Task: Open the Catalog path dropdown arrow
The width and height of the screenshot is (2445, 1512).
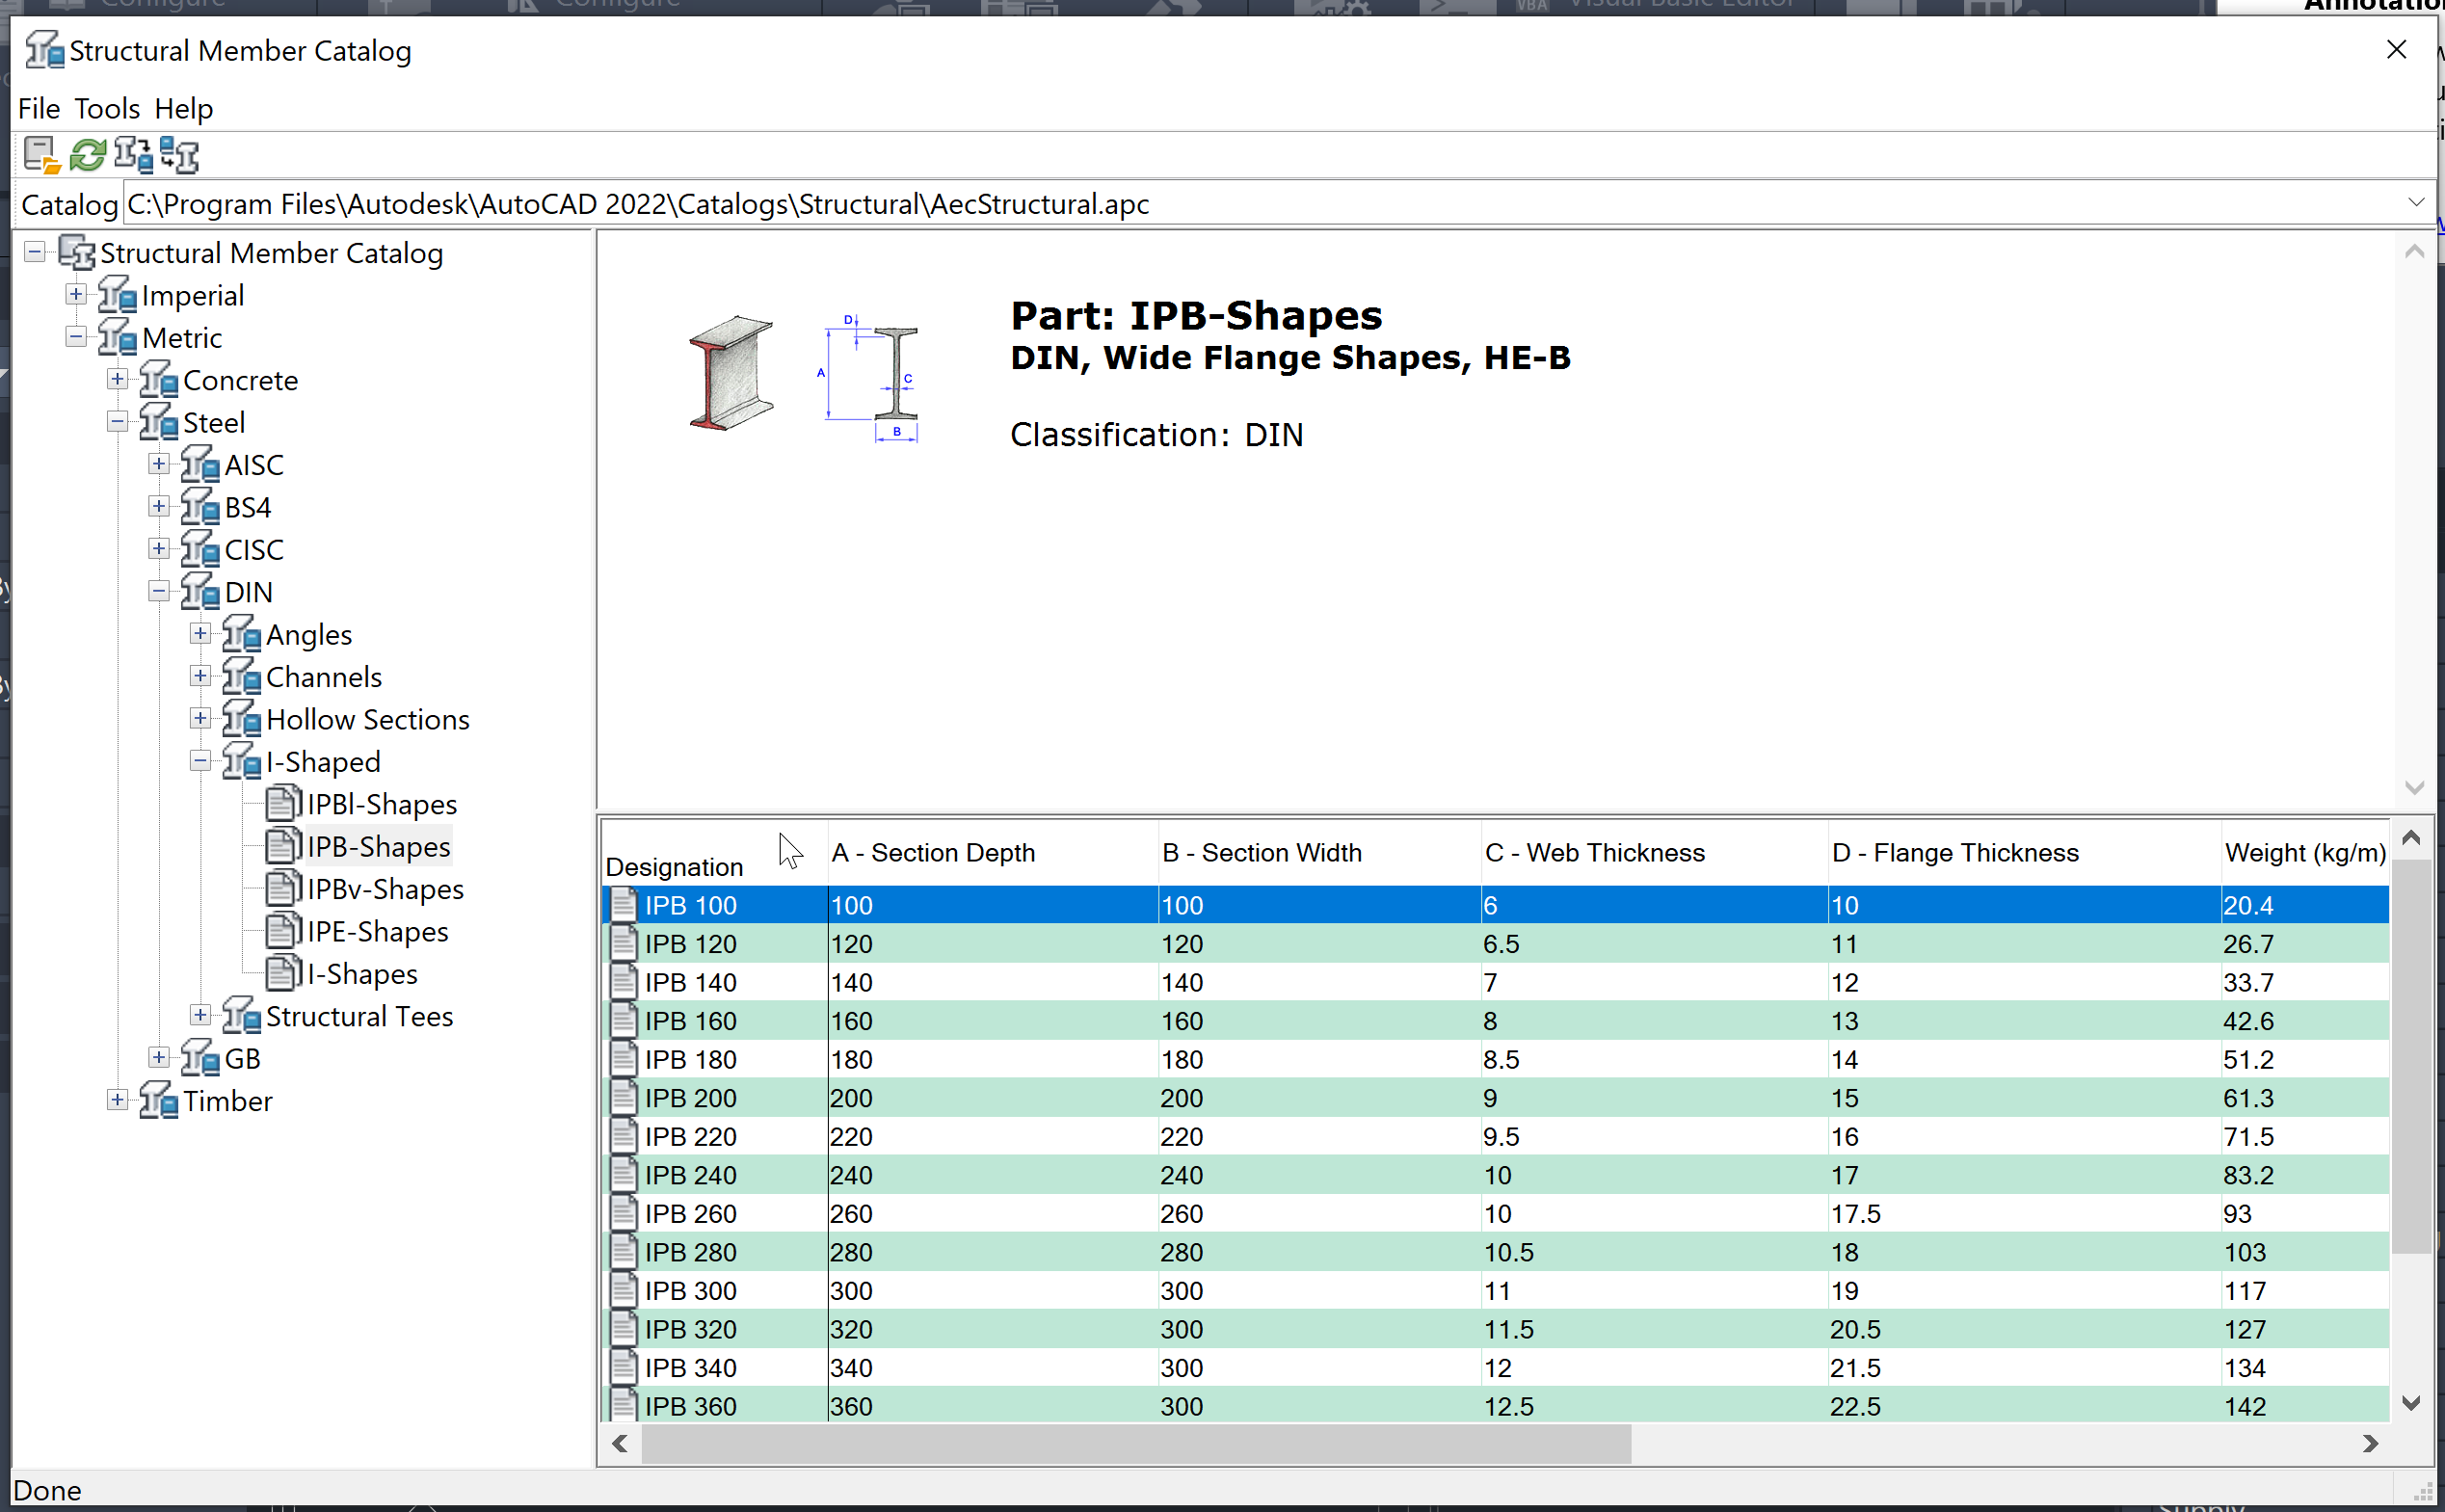Action: point(2415,203)
